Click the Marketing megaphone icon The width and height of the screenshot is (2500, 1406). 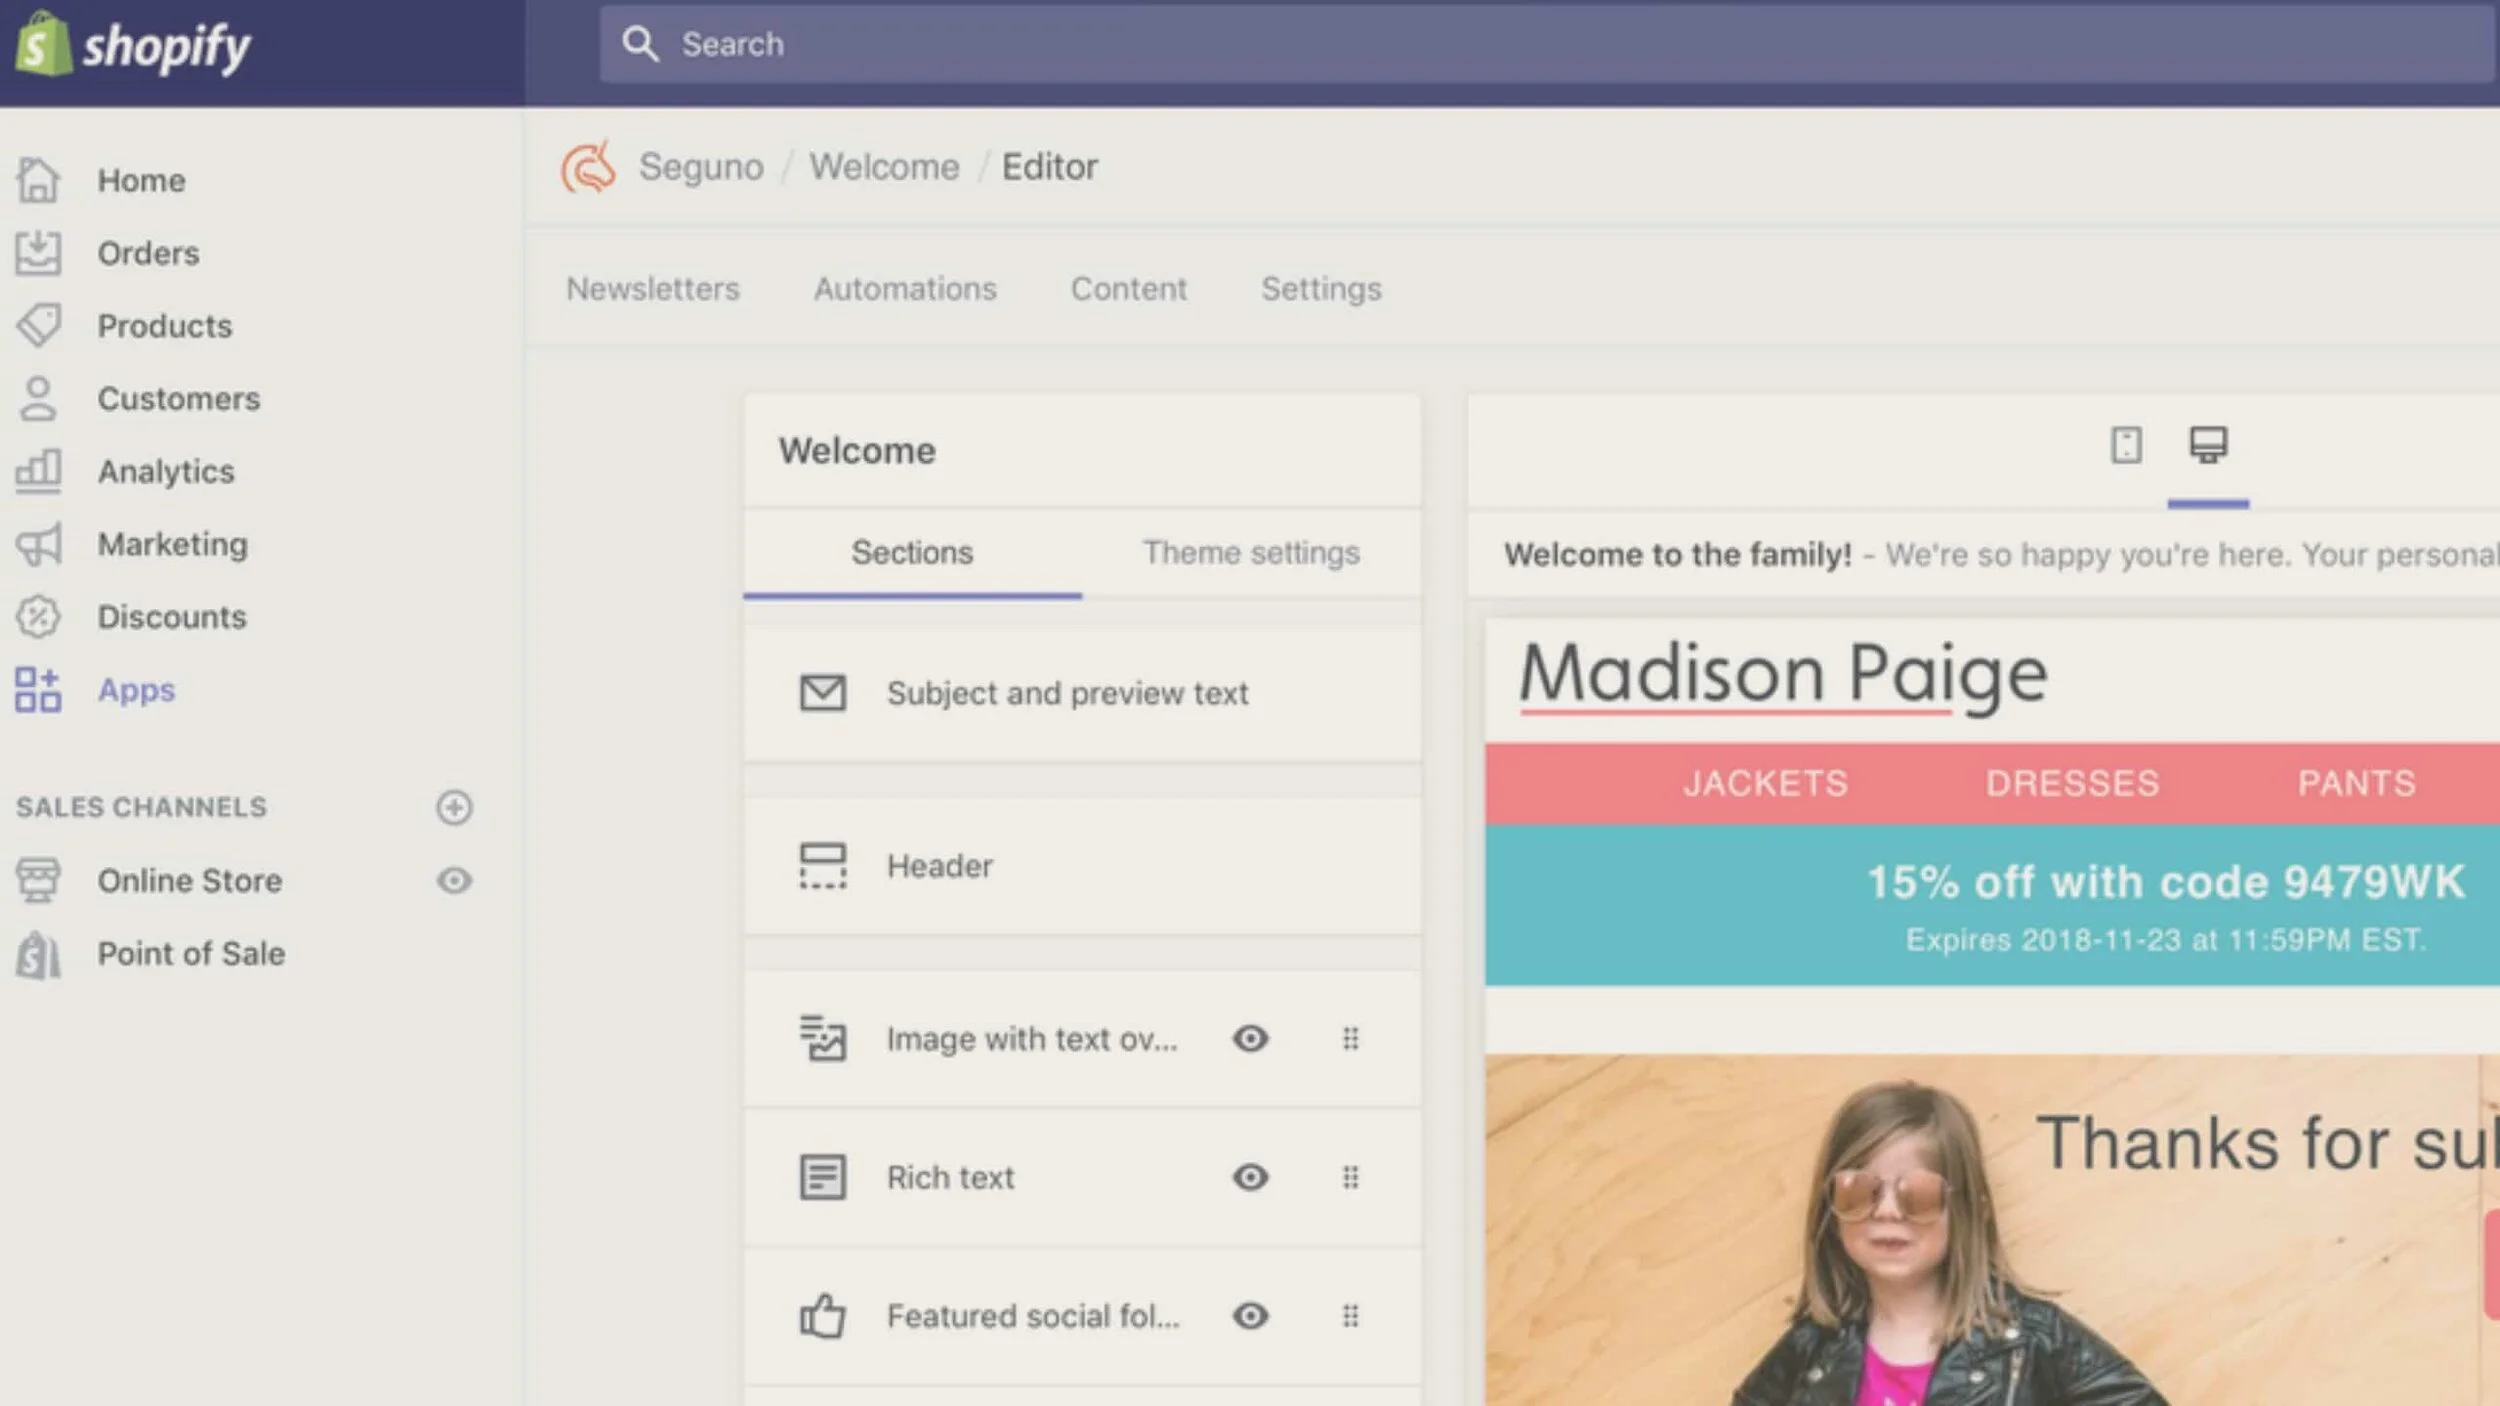(38, 544)
